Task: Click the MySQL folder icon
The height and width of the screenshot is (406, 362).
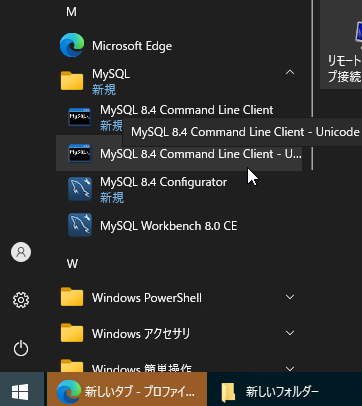Action: 72,81
